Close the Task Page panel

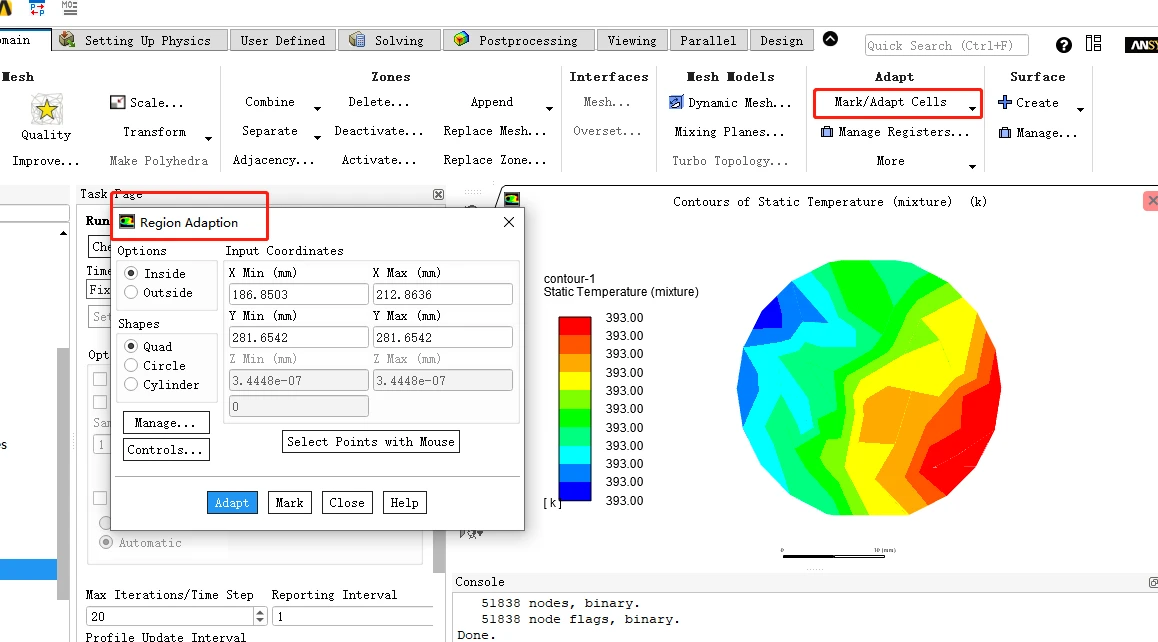[x=439, y=194]
